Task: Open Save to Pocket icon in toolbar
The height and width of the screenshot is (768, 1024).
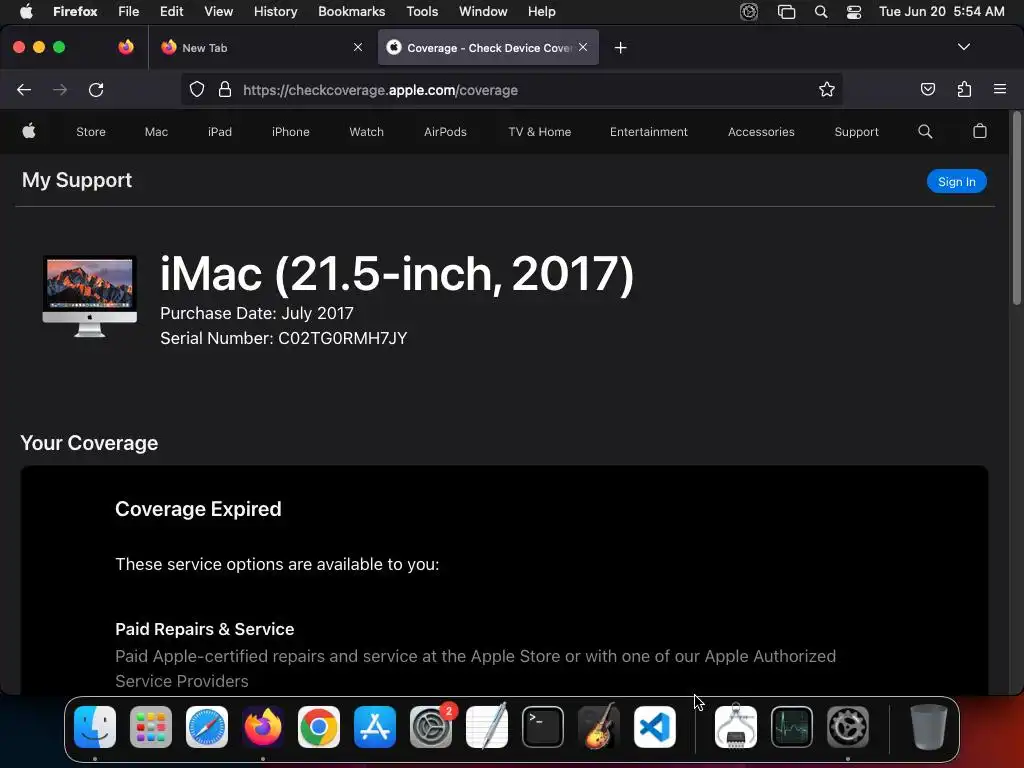Action: tap(927, 89)
